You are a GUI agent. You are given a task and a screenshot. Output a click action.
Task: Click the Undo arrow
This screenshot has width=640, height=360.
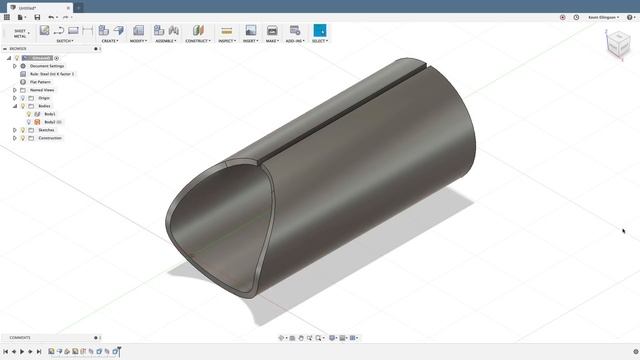click(51, 17)
